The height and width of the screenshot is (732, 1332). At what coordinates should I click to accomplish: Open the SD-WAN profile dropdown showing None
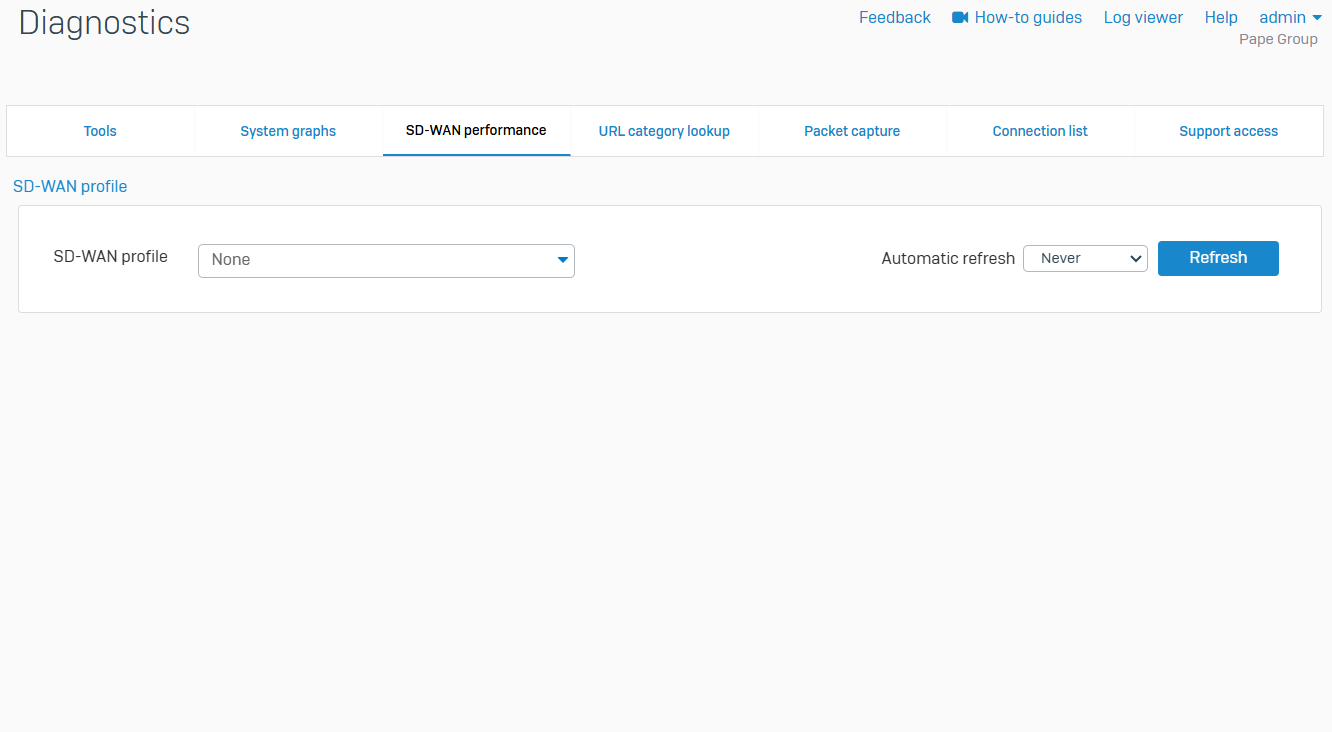(x=386, y=260)
